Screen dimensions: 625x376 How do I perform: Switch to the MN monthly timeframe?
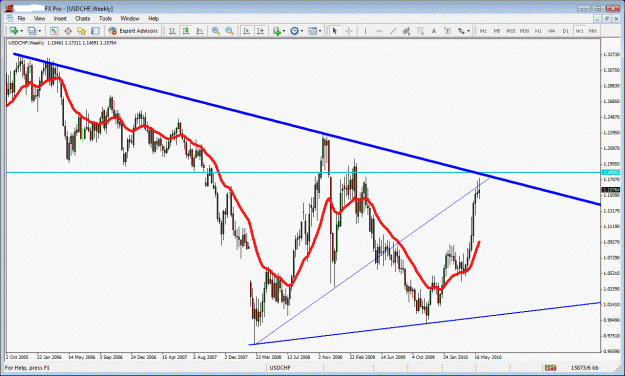(x=593, y=31)
